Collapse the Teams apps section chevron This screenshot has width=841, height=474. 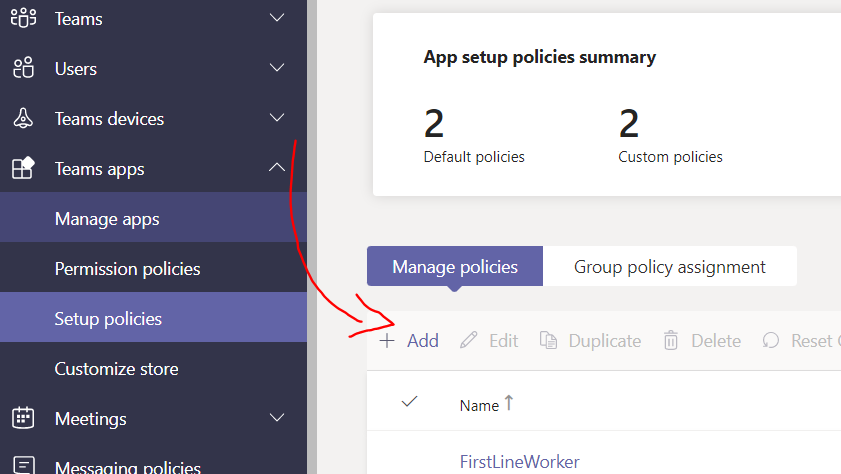click(277, 167)
